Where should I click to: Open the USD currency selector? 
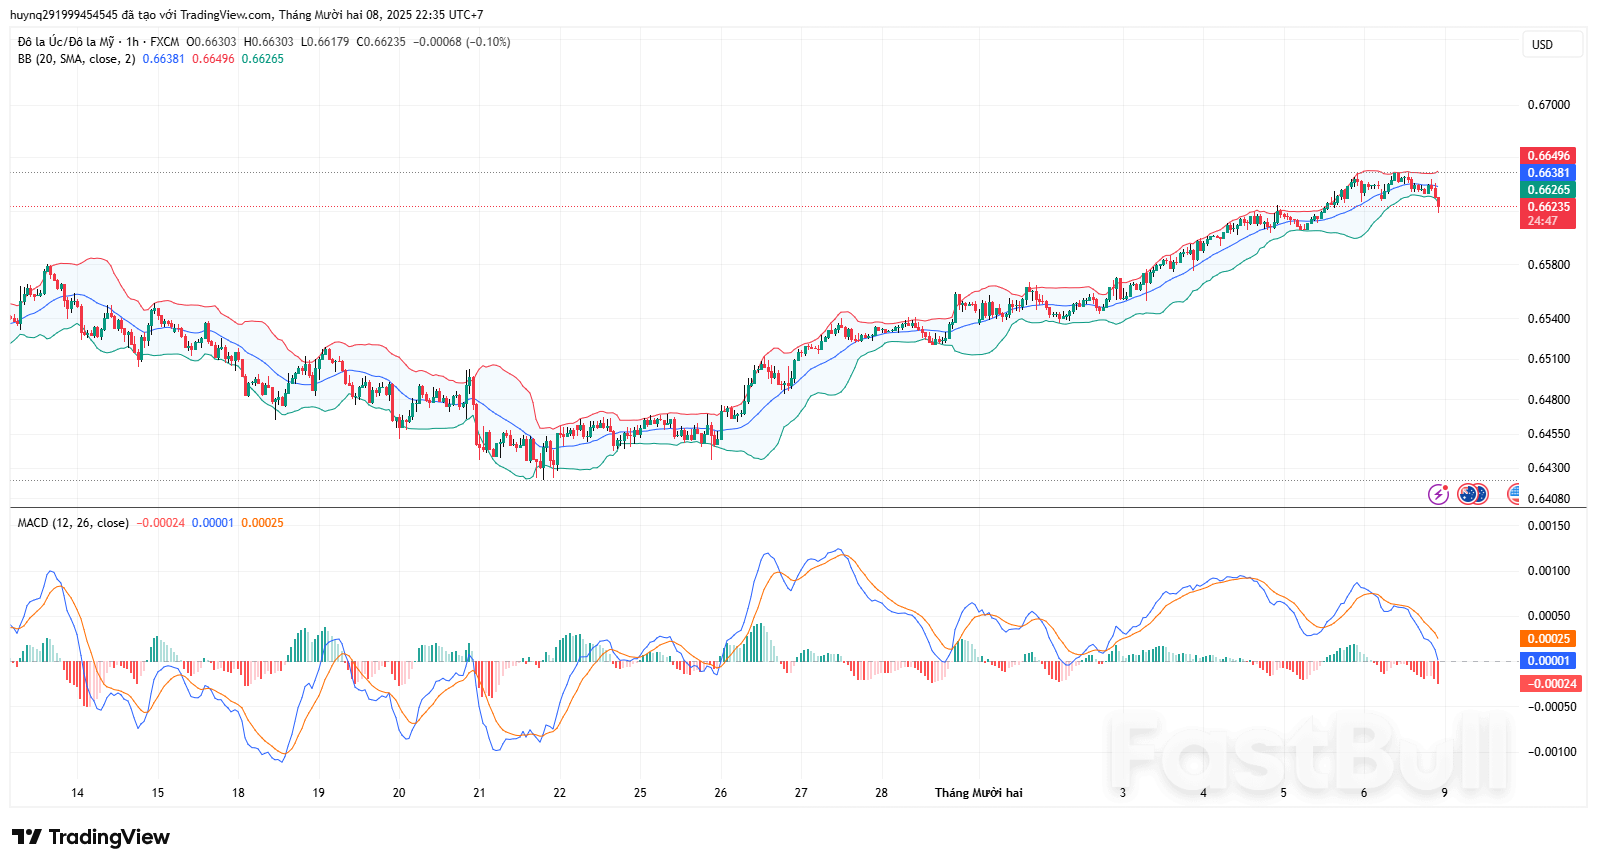[x=1551, y=45]
